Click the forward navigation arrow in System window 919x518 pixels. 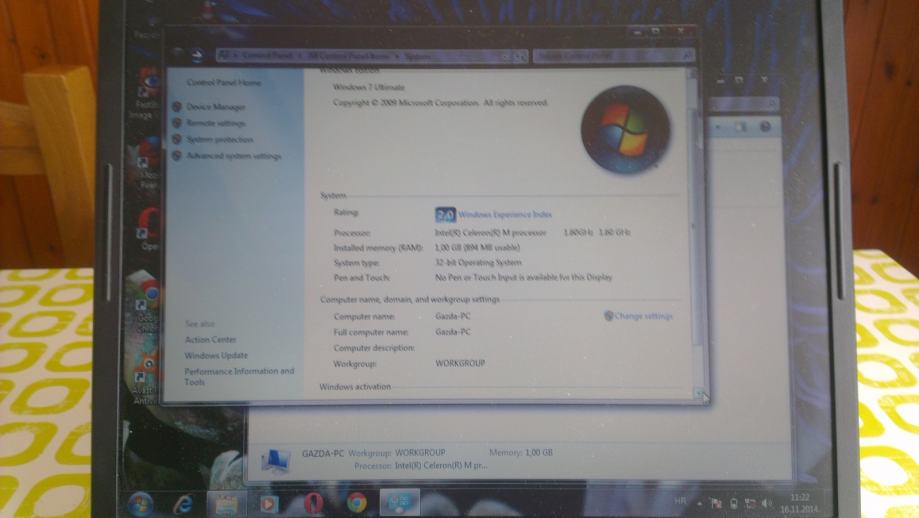point(198,54)
